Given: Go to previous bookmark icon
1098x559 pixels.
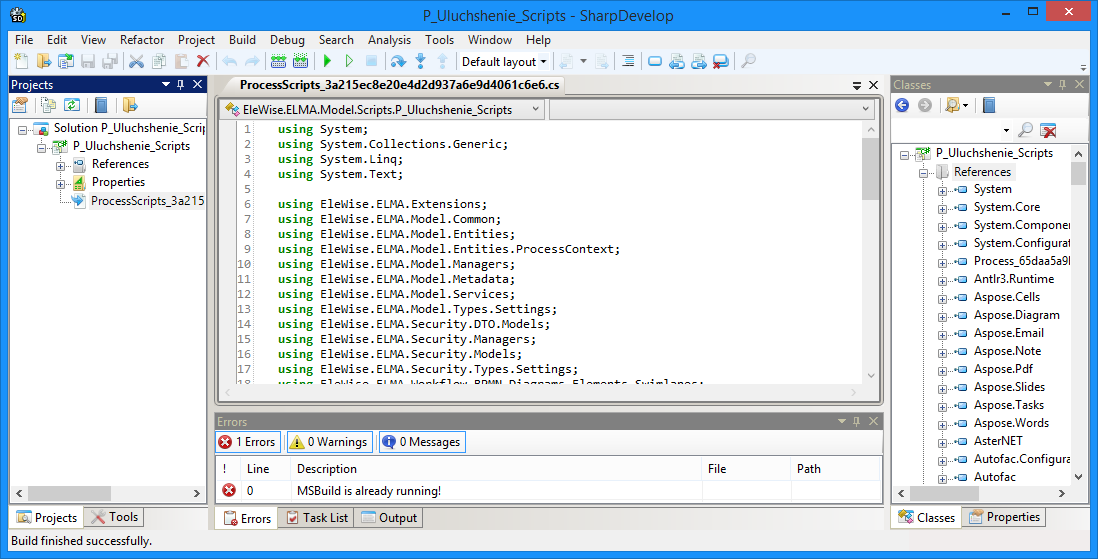Looking at the screenshot, I should point(676,62).
